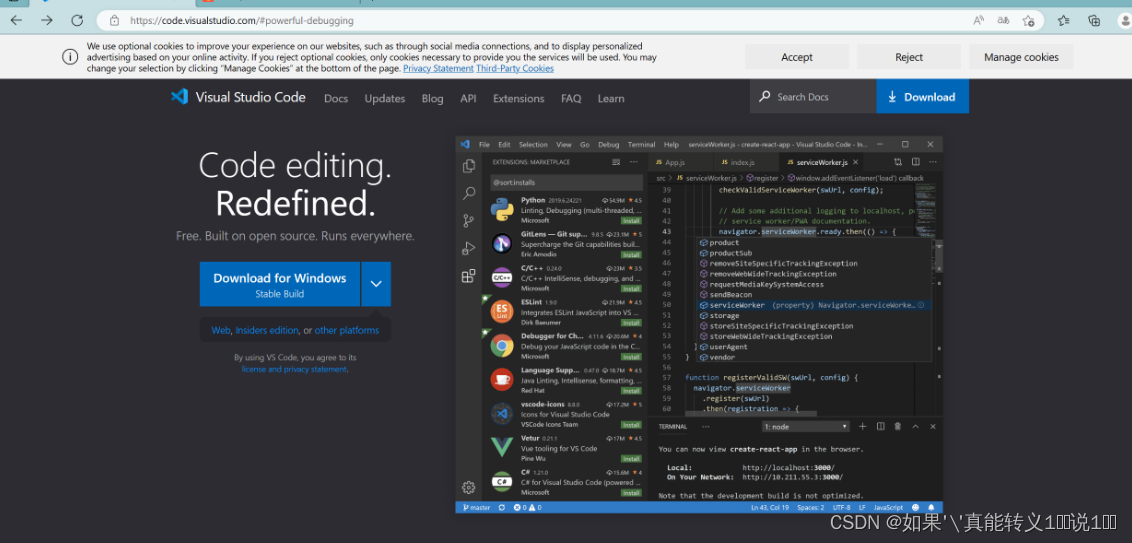The height and width of the screenshot is (543, 1132).
Task: Open the Read aloud icon in address bar
Action: [x=979, y=21]
